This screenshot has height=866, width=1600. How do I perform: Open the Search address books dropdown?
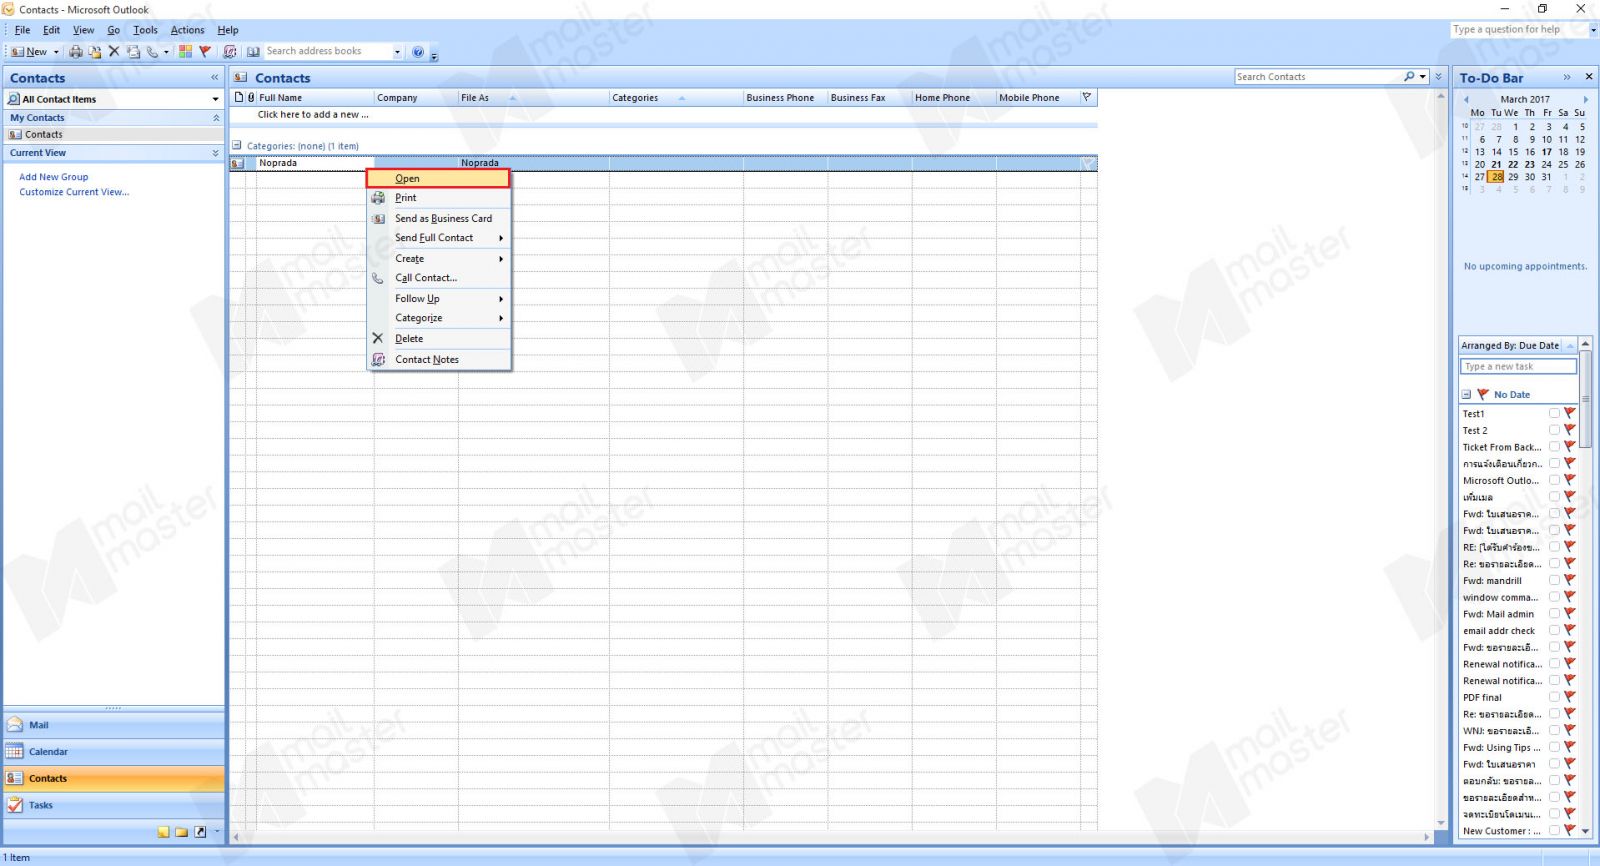tap(397, 51)
